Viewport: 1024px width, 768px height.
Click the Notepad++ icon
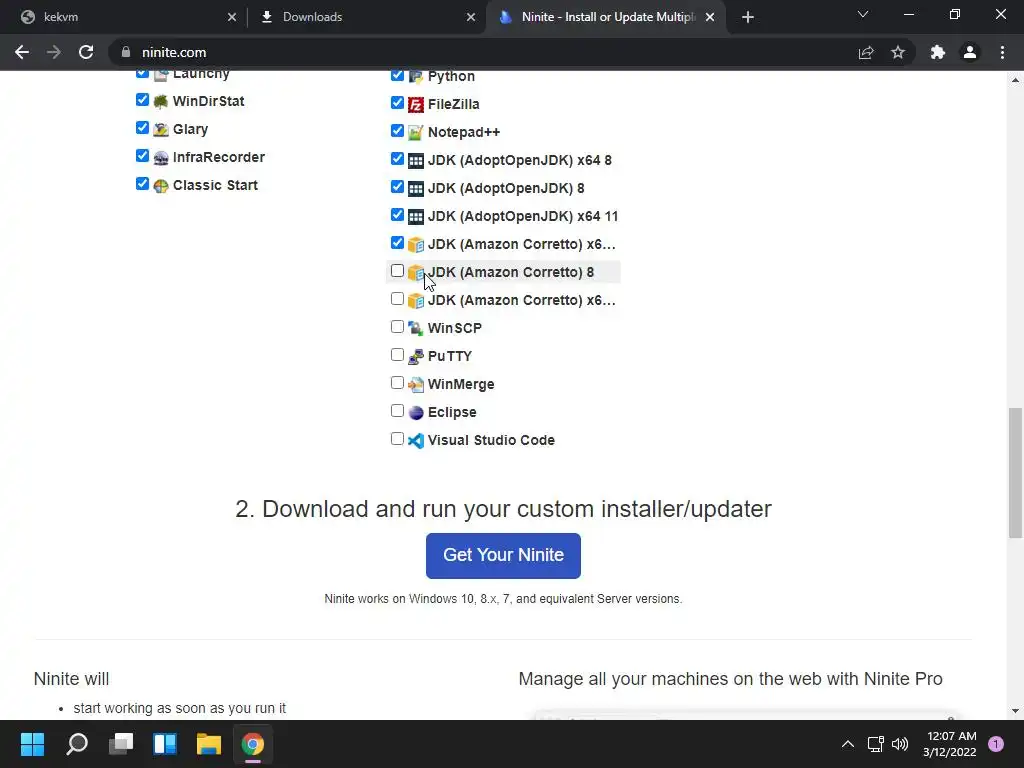(x=416, y=133)
